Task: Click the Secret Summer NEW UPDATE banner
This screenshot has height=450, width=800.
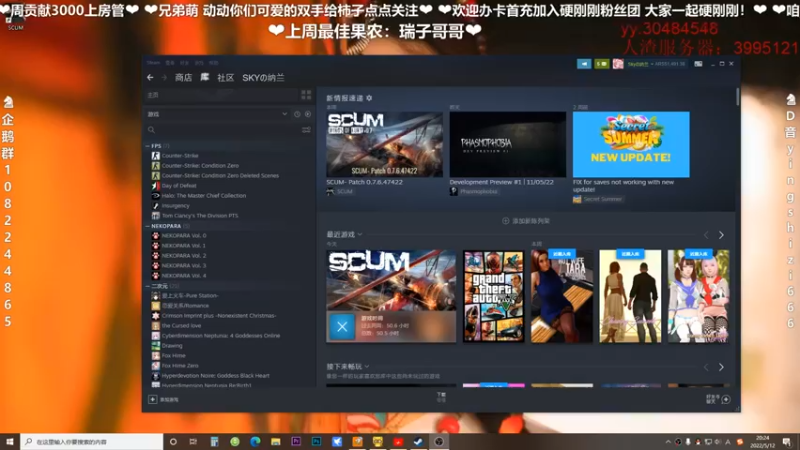Action: (x=631, y=144)
